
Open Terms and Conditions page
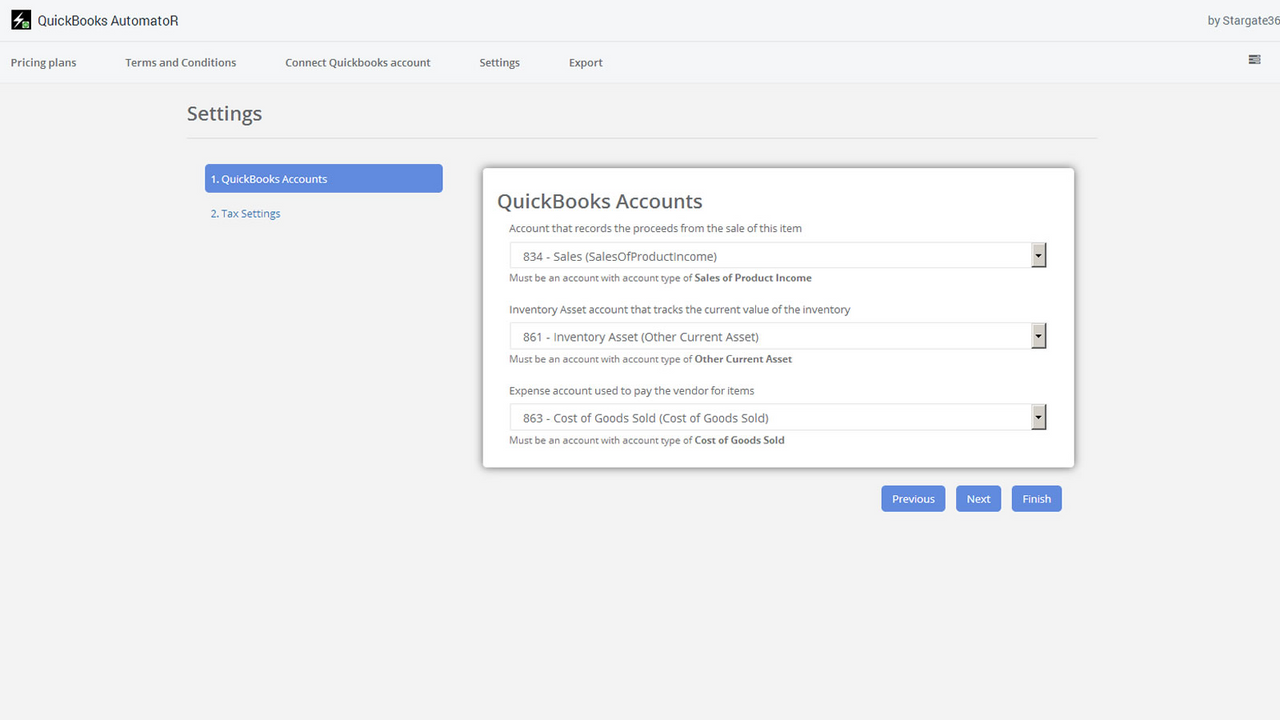tap(181, 62)
